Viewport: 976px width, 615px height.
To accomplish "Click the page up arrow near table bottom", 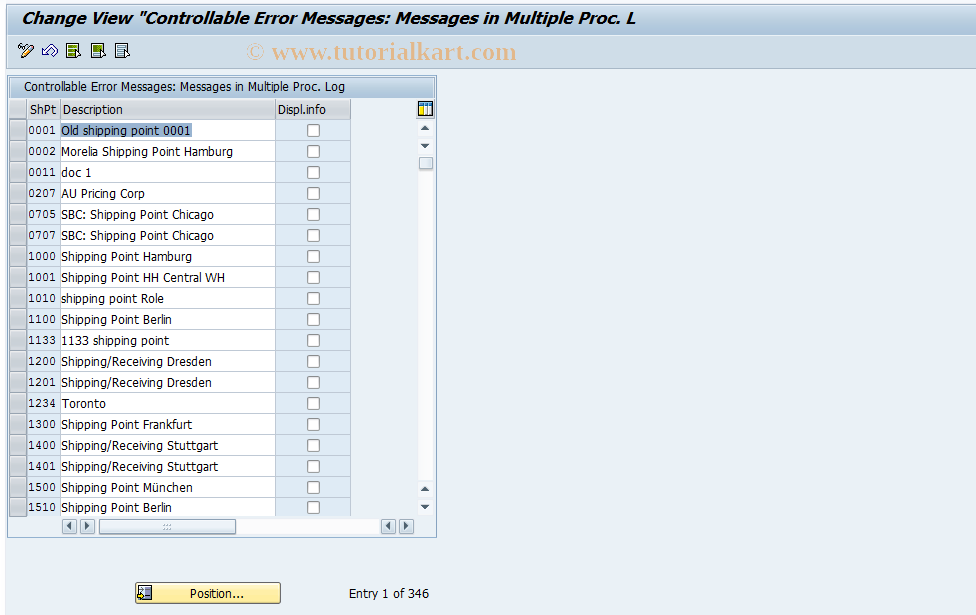I will (425, 489).
